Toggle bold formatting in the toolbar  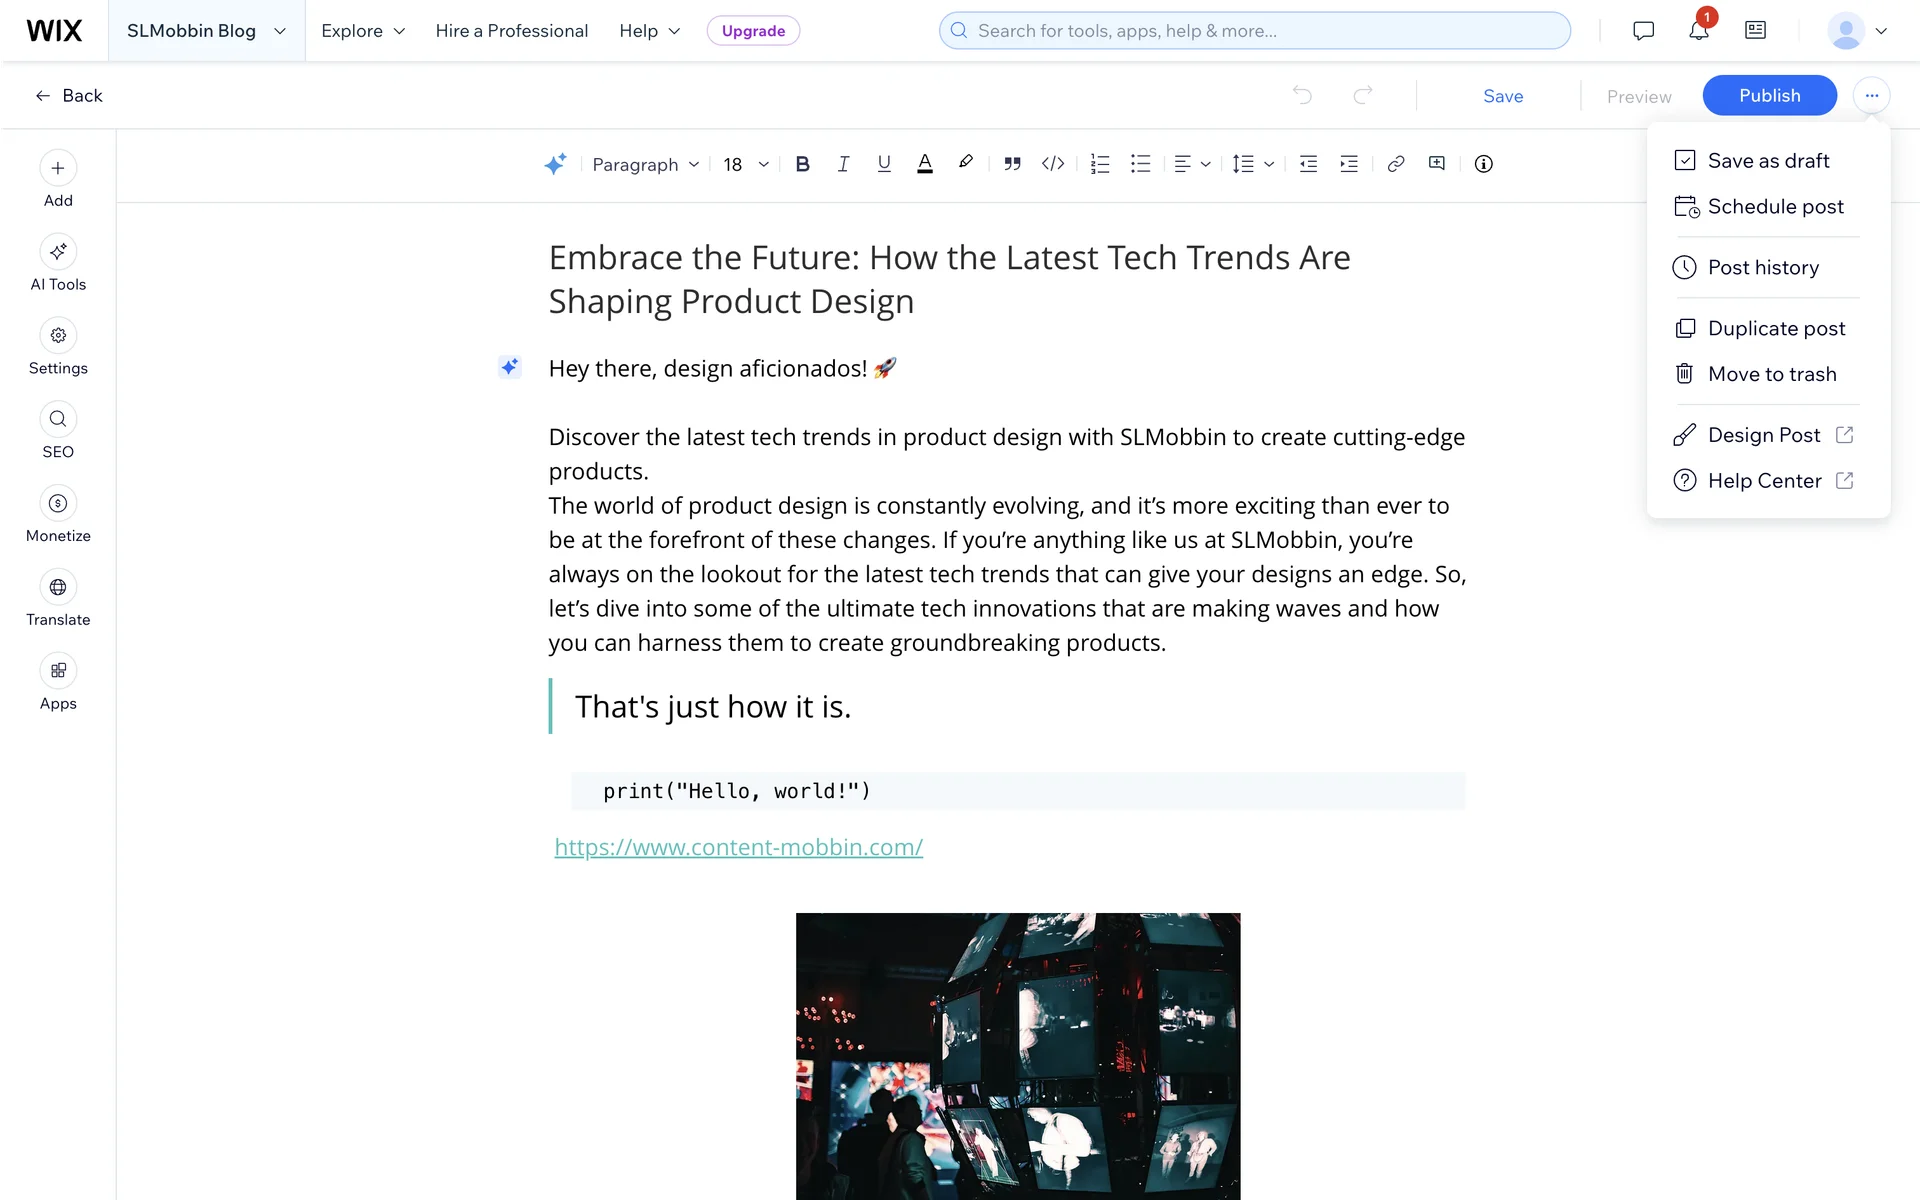802,164
